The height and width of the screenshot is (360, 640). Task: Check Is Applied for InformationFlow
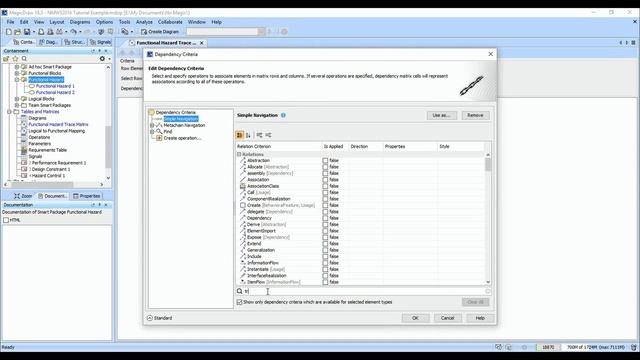(x=325, y=263)
